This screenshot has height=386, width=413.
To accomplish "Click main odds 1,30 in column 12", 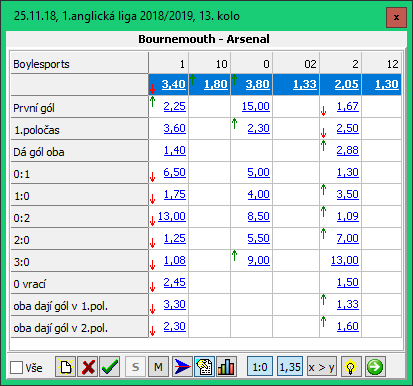I will [387, 84].
